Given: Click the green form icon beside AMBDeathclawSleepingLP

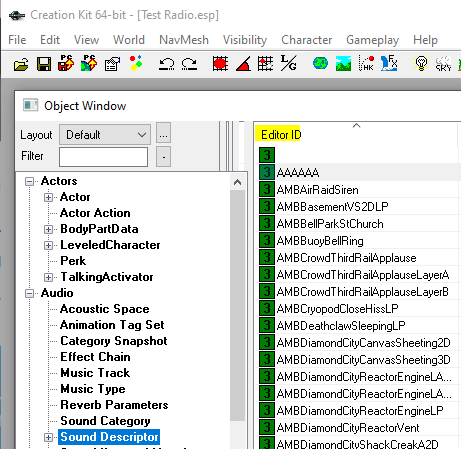Looking at the screenshot, I should tap(267, 325).
